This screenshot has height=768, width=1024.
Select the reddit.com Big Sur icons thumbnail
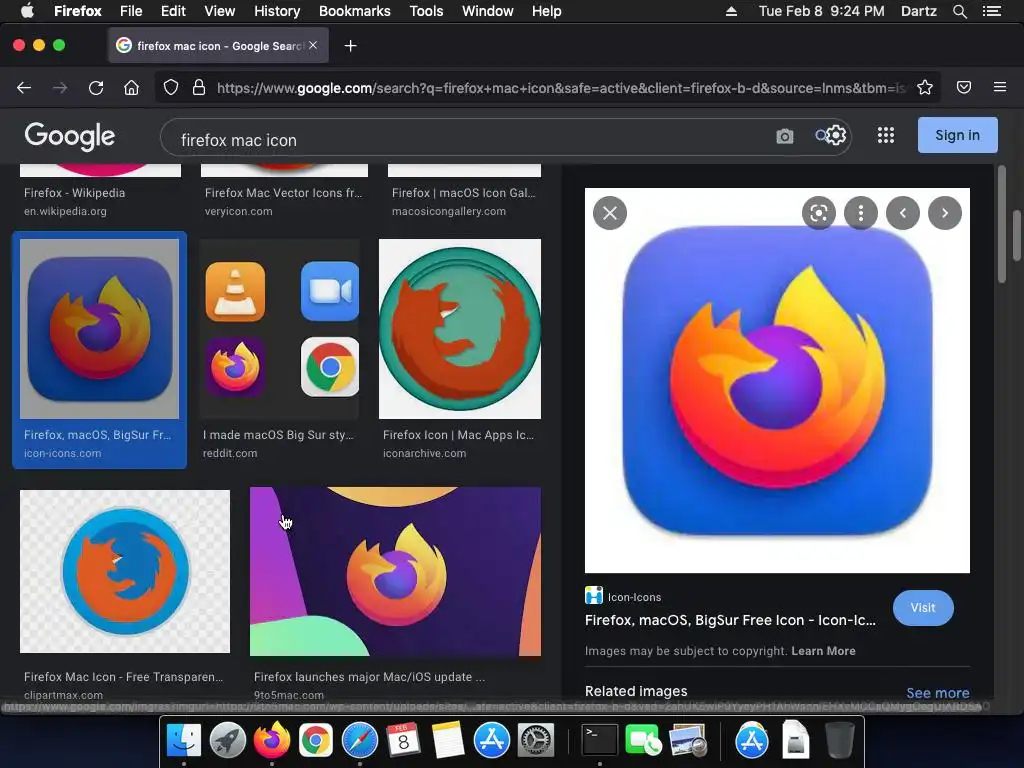(281, 328)
